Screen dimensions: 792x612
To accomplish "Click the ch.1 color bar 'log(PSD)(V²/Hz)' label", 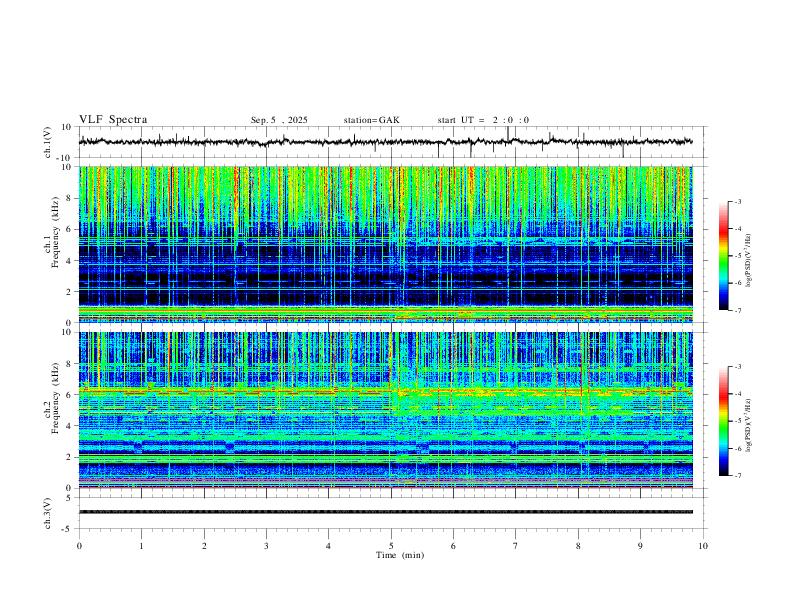I will [x=748, y=261].
